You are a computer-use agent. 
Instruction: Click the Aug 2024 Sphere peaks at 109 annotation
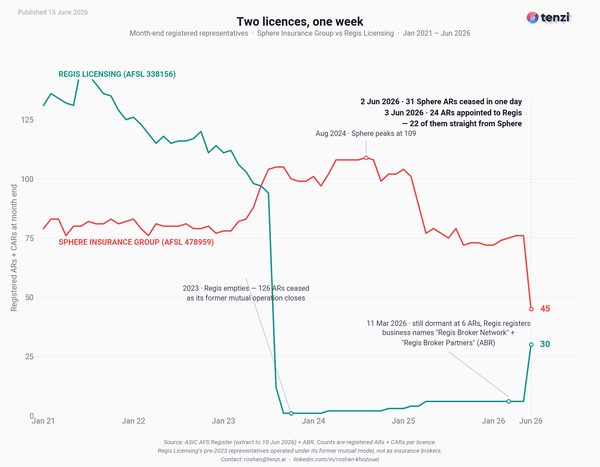pos(366,134)
